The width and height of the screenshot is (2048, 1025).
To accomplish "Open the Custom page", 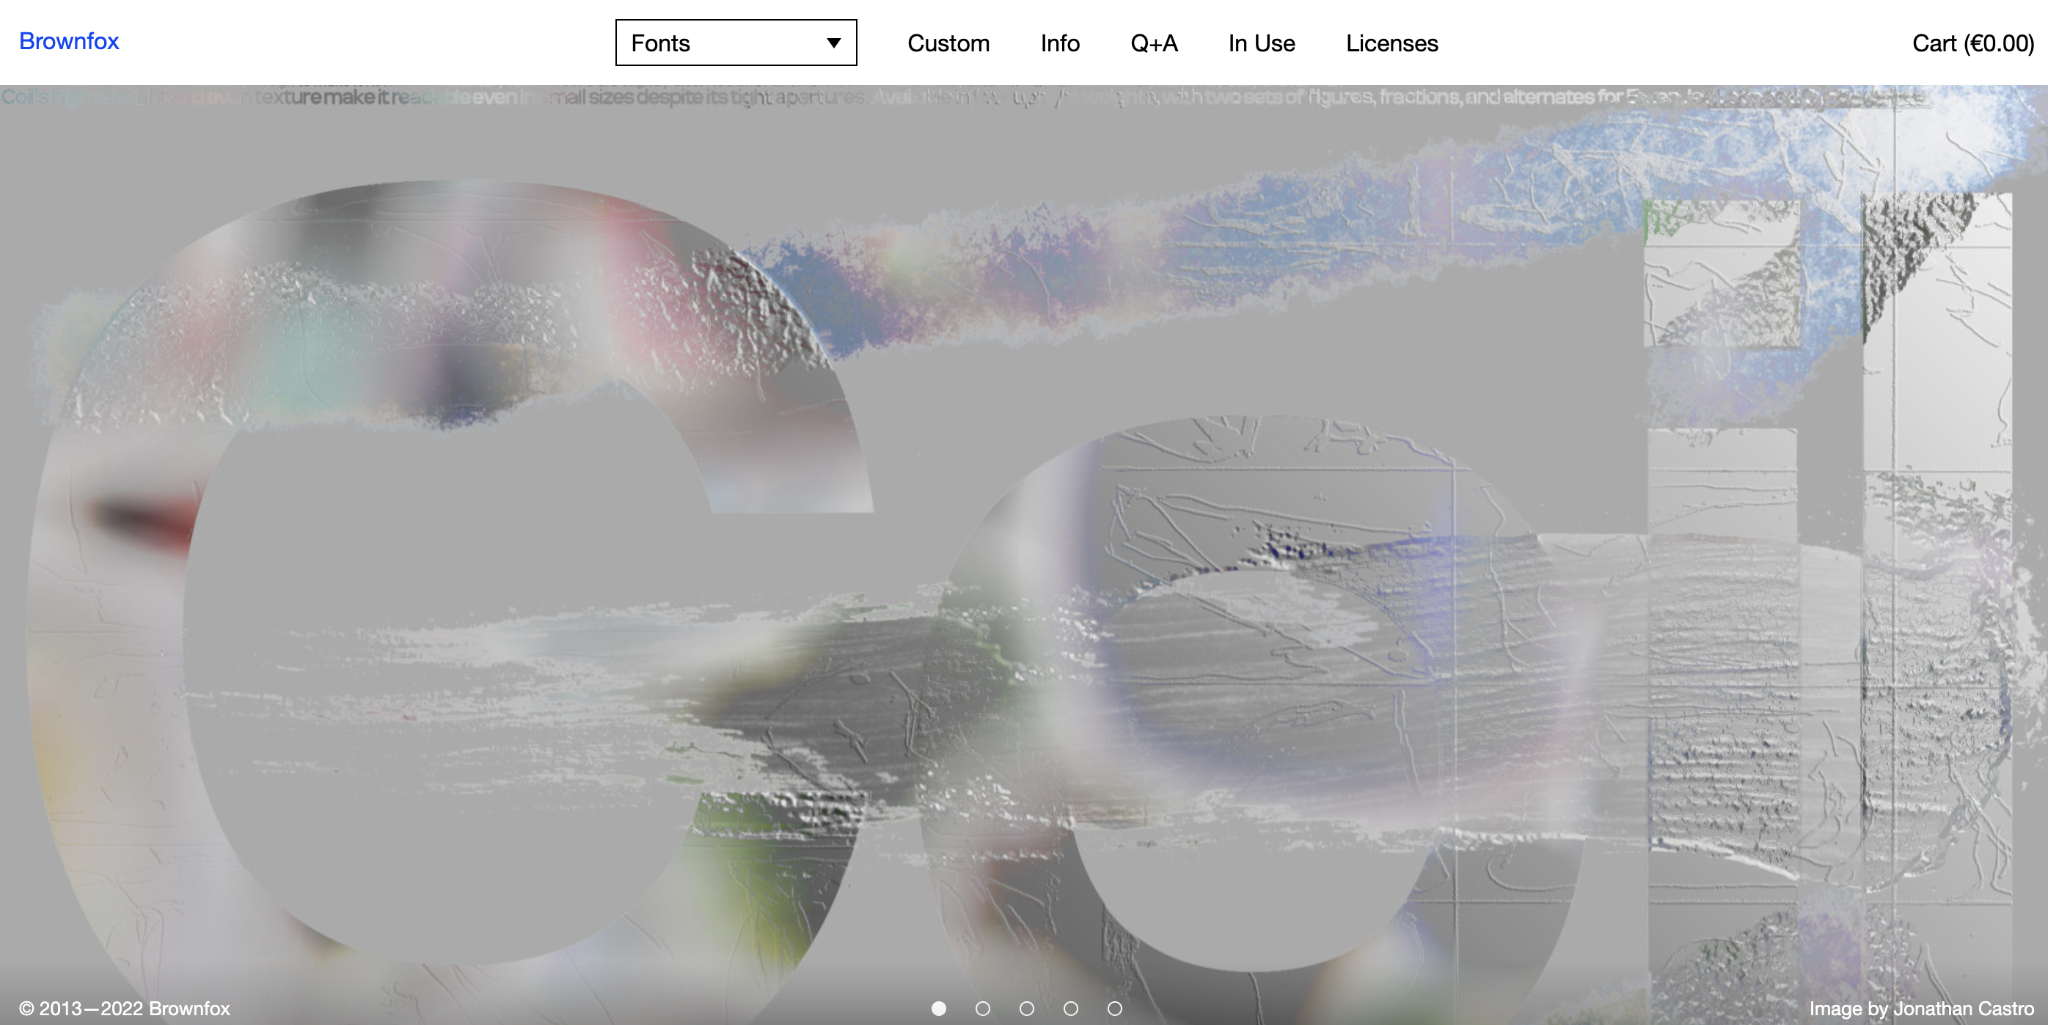I will tap(948, 43).
